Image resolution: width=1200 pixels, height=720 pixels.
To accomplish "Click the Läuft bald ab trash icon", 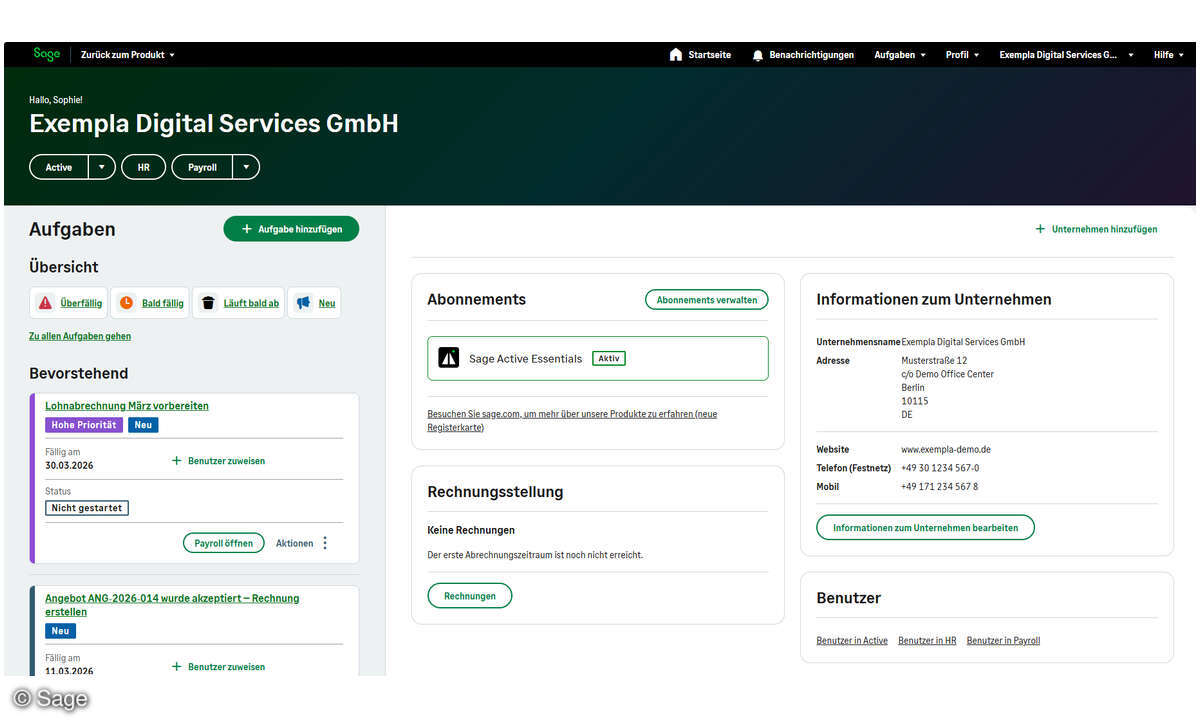I will pos(208,303).
